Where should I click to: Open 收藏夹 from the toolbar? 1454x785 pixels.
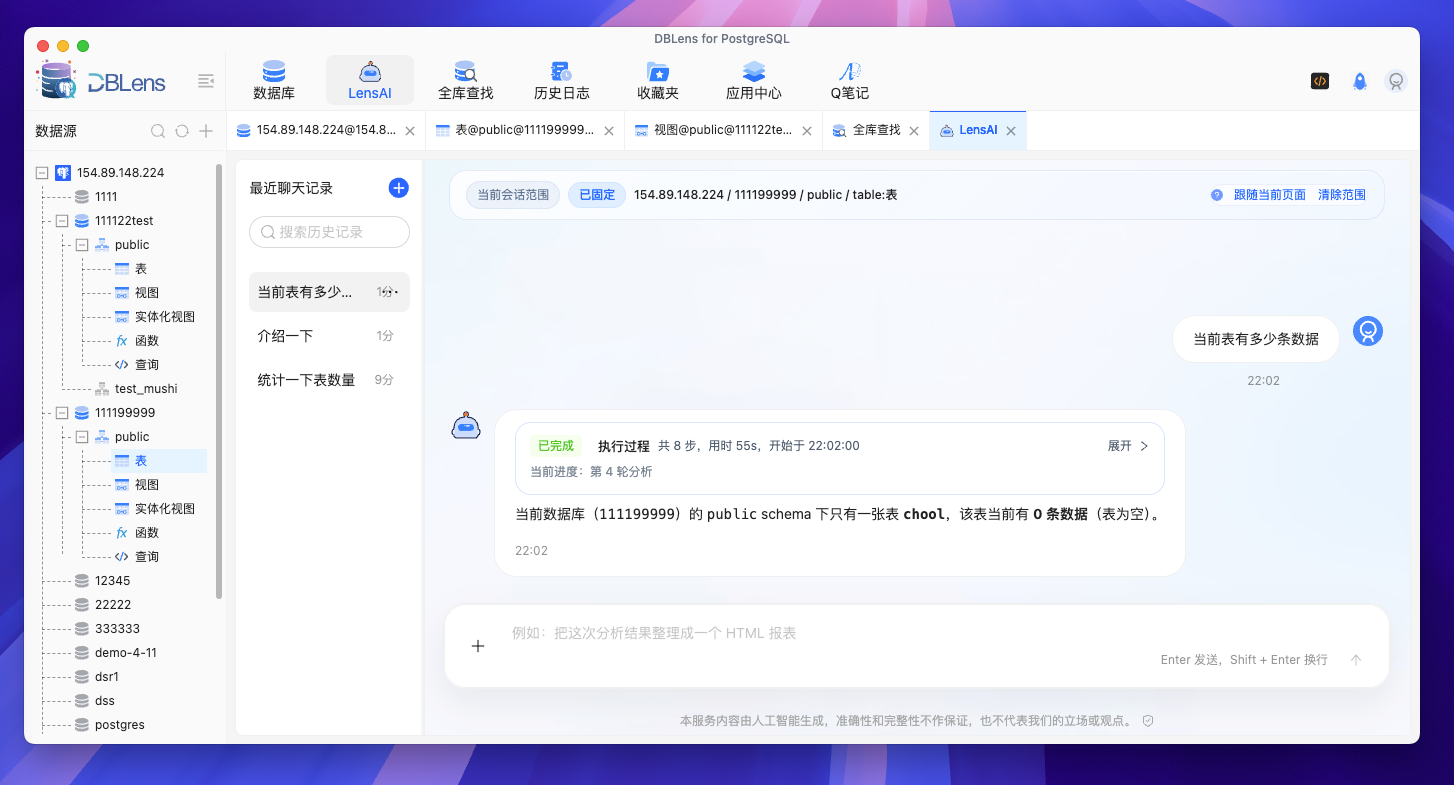(658, 80)
